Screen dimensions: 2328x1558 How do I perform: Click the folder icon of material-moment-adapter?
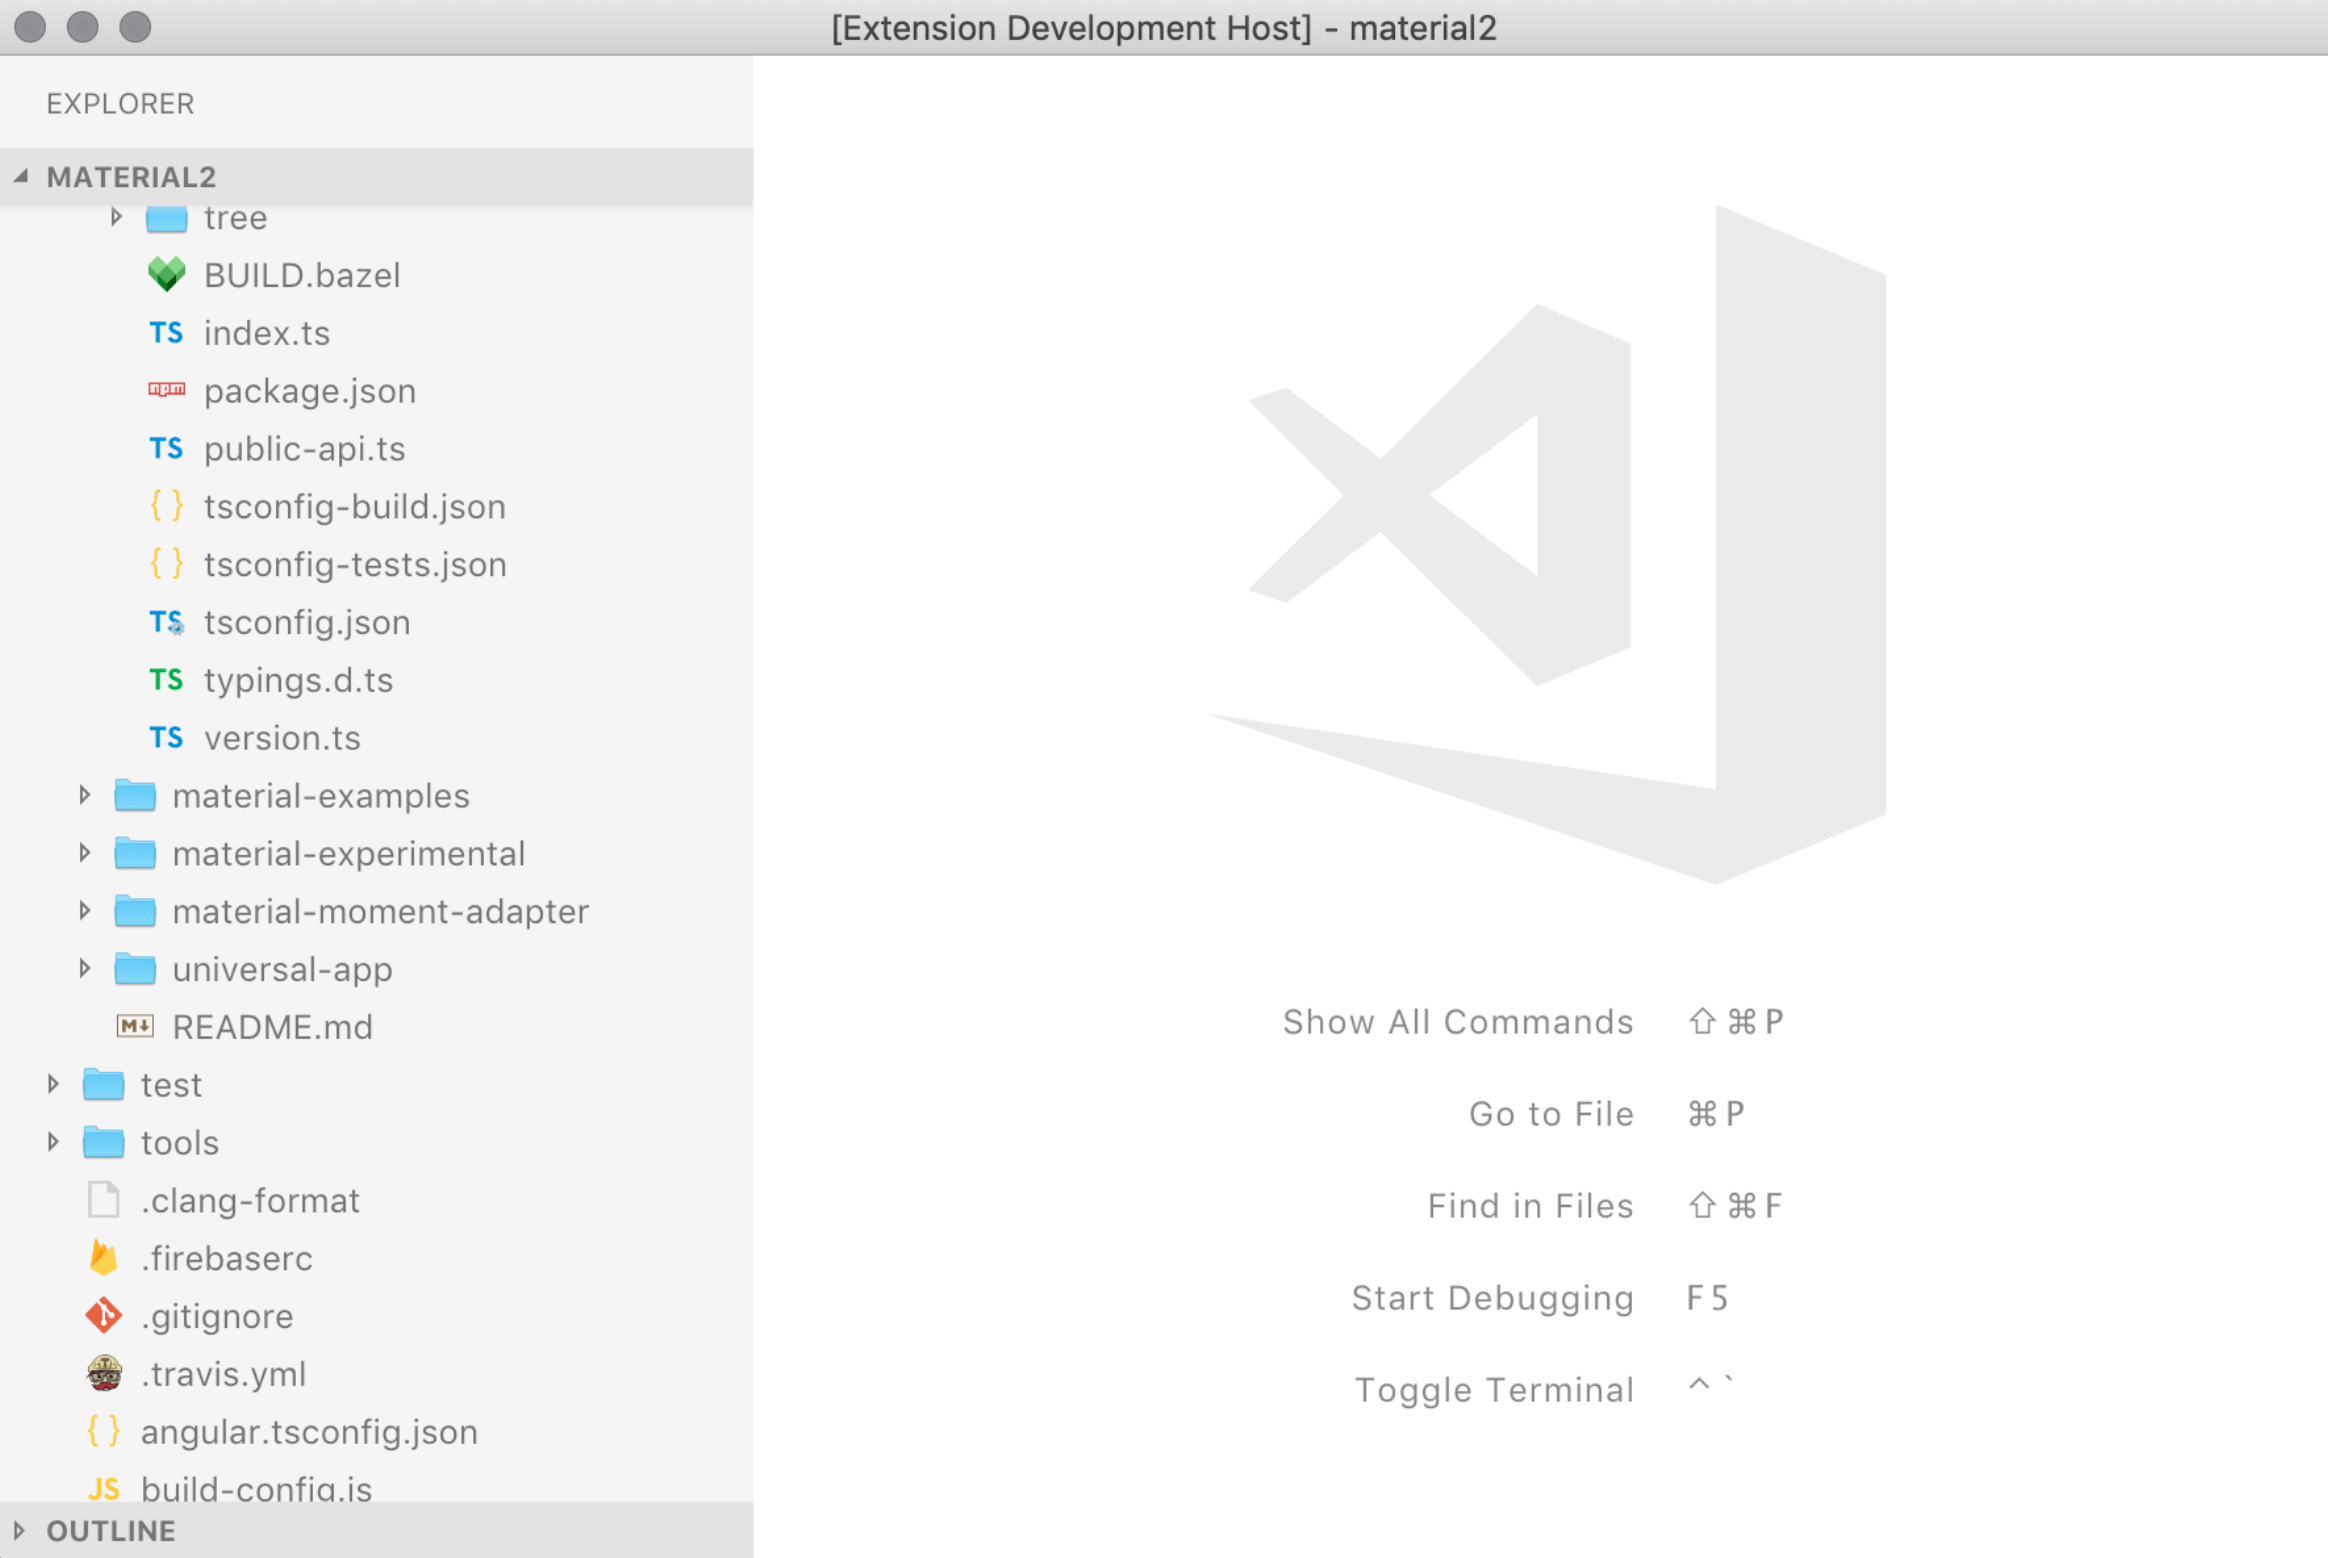pyautogui.click(x=135, y=912)
